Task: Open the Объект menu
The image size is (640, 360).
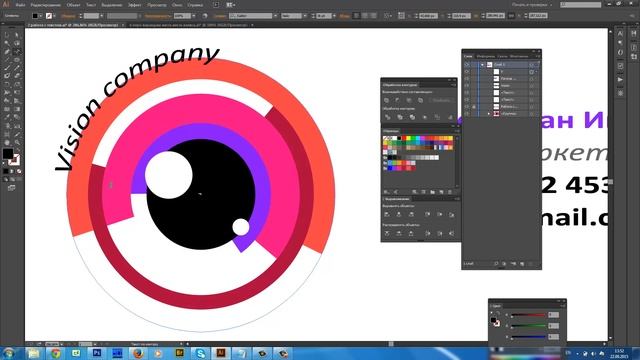Action: pos(73,5)
